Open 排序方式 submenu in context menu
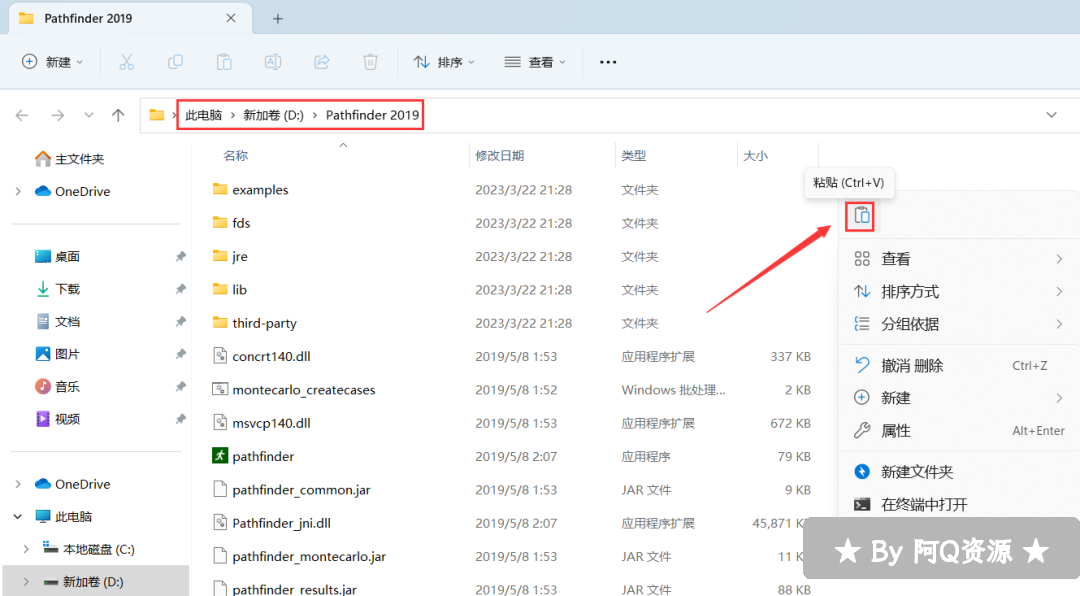This screenshot has height=596, width=1080. [959, 291]
